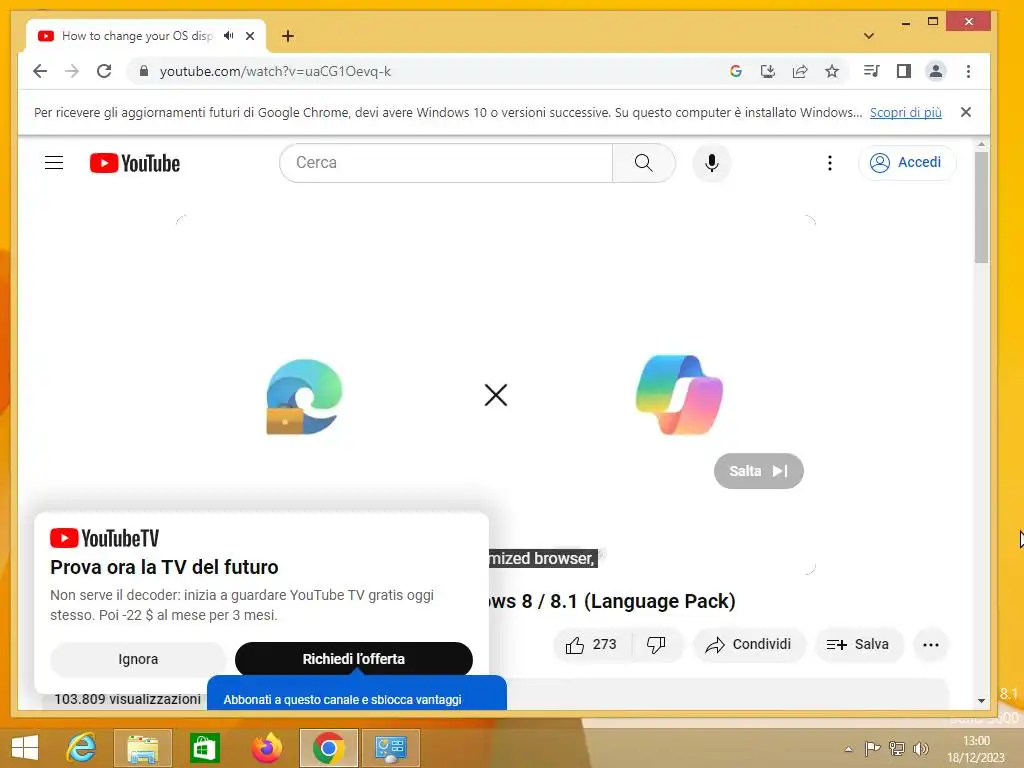The height and width of the screenshot is (768, 1024).
Task: Open Chrome's three-dot menu
Action: (x=968, y=71)
